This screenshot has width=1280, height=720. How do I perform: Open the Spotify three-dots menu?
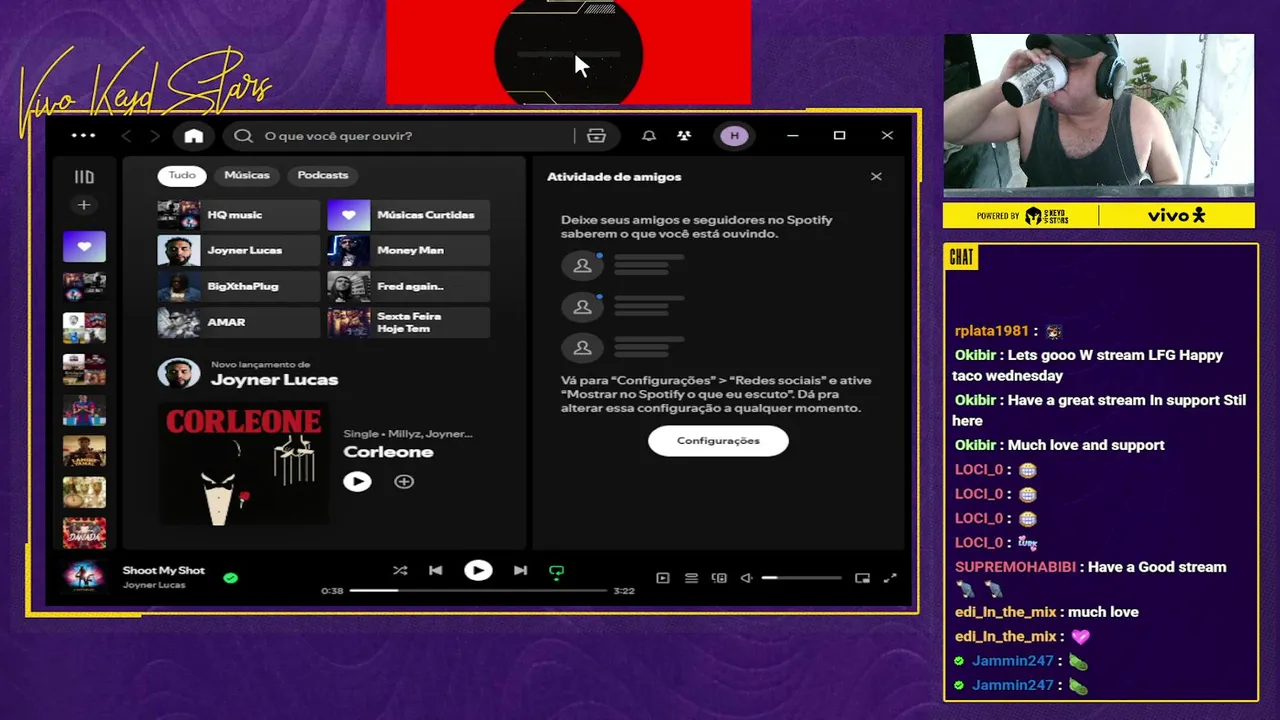point(83,136)
